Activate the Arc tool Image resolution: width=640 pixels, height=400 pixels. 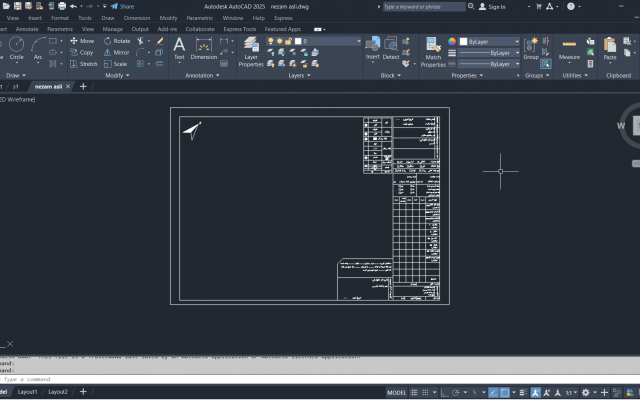tap(38, 48)
